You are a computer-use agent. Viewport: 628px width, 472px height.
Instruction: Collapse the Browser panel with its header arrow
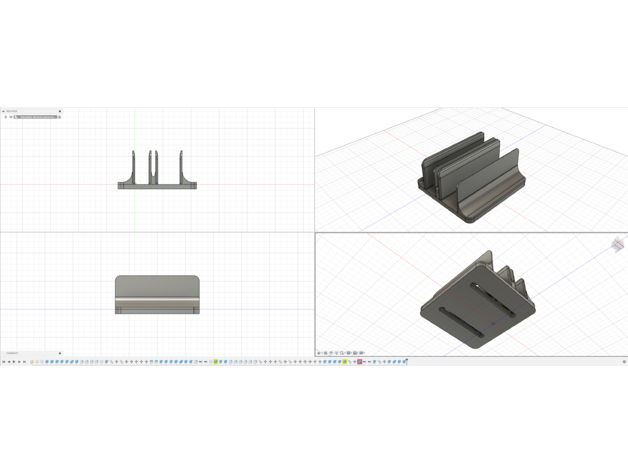(x=3, y=111)
